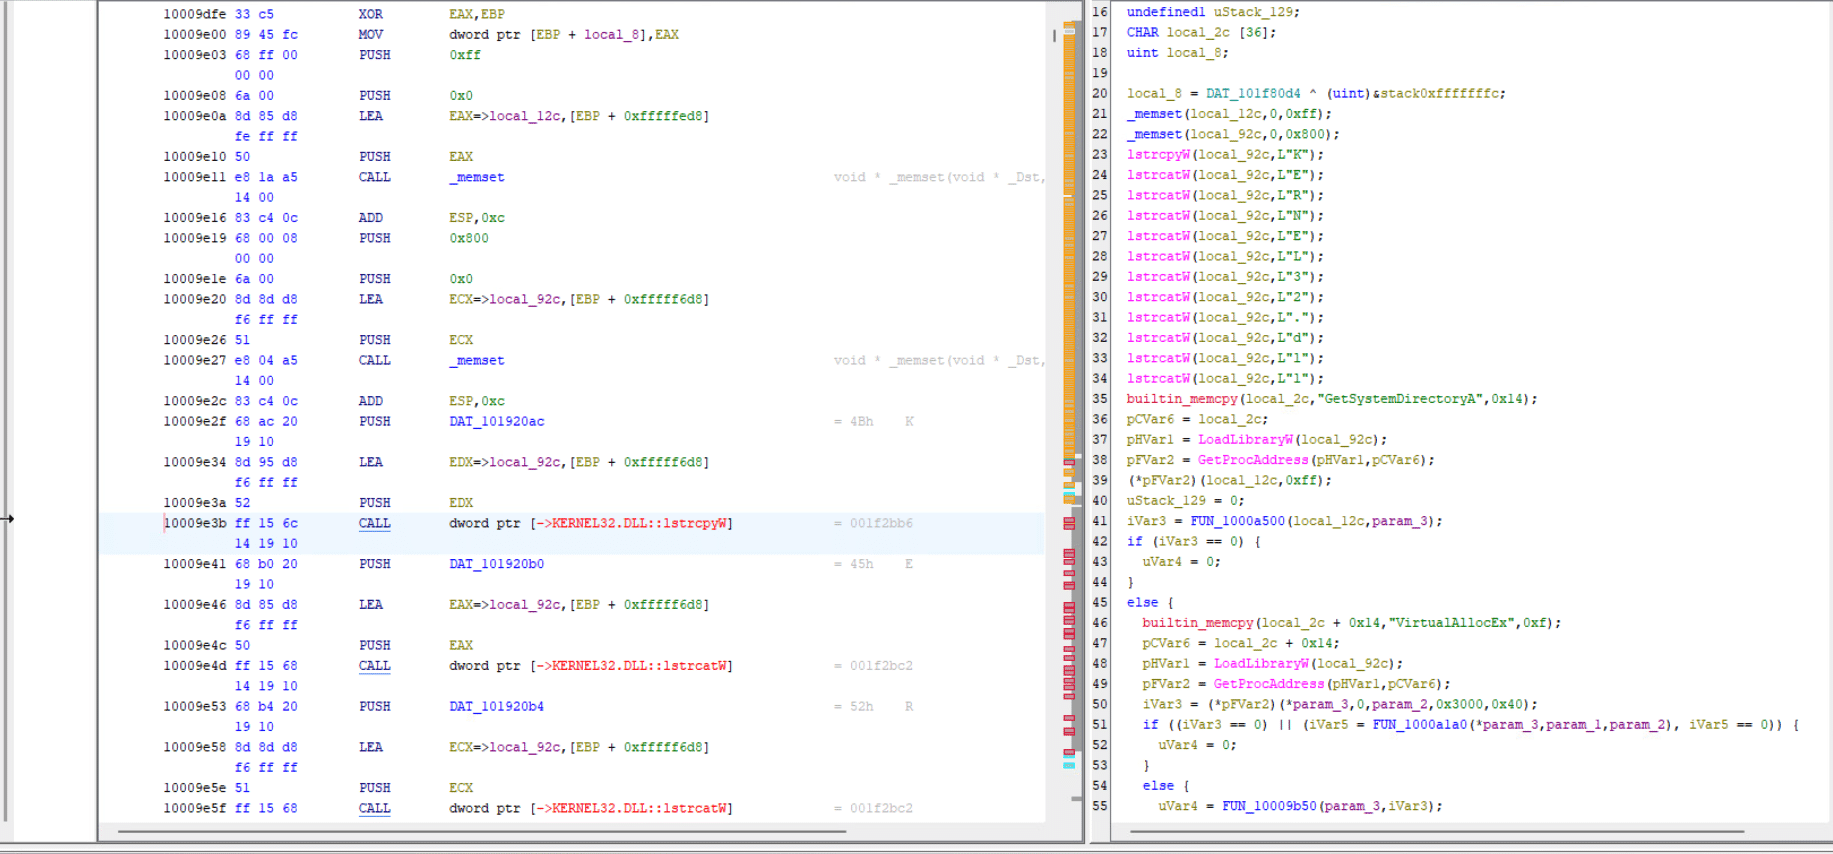Select the LEA mnemonic at 10009e0a
This screenshot has width=1833, height=854.
[371, 116]
